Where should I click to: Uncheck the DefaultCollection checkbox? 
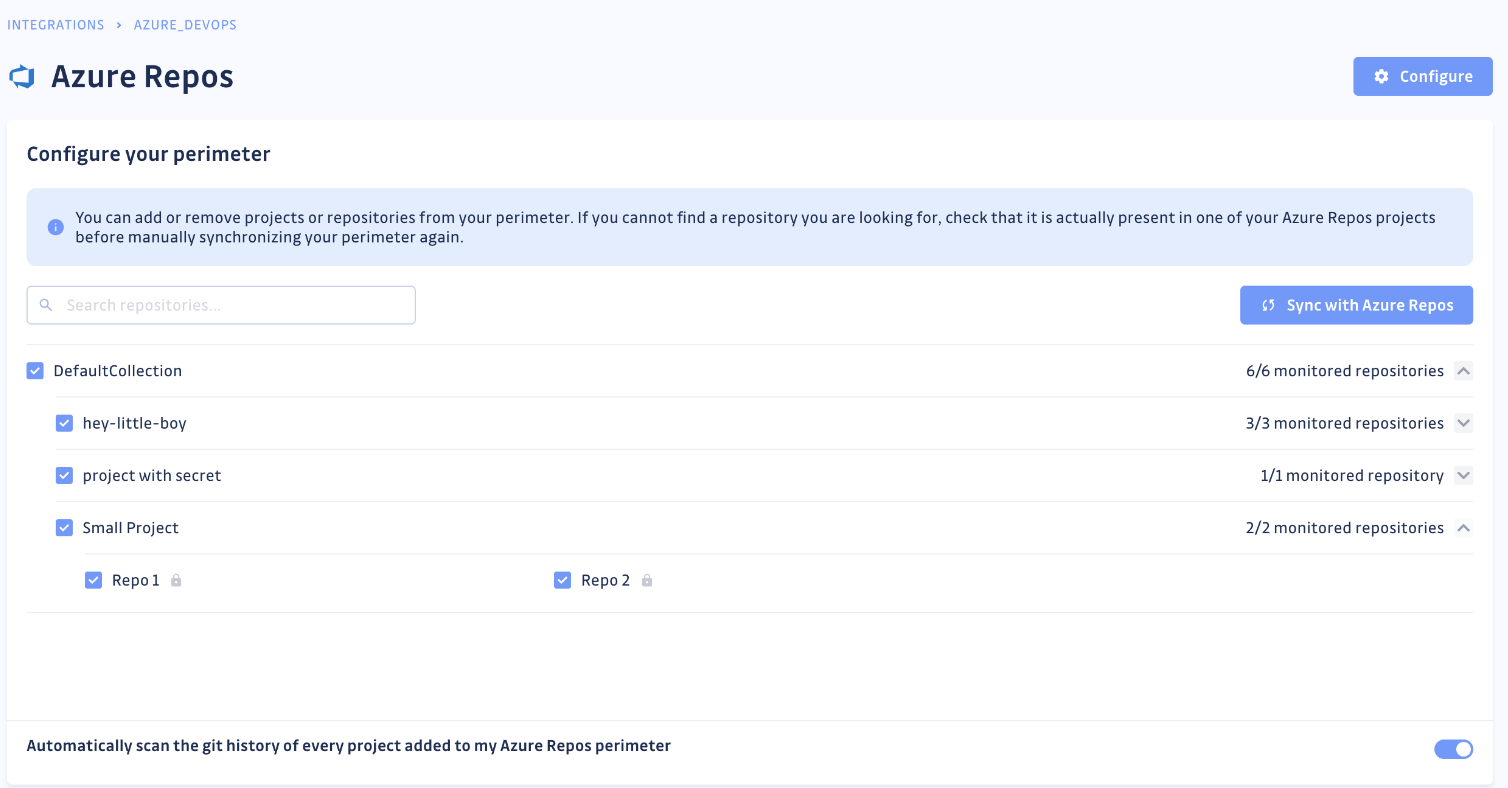[35, 371]
